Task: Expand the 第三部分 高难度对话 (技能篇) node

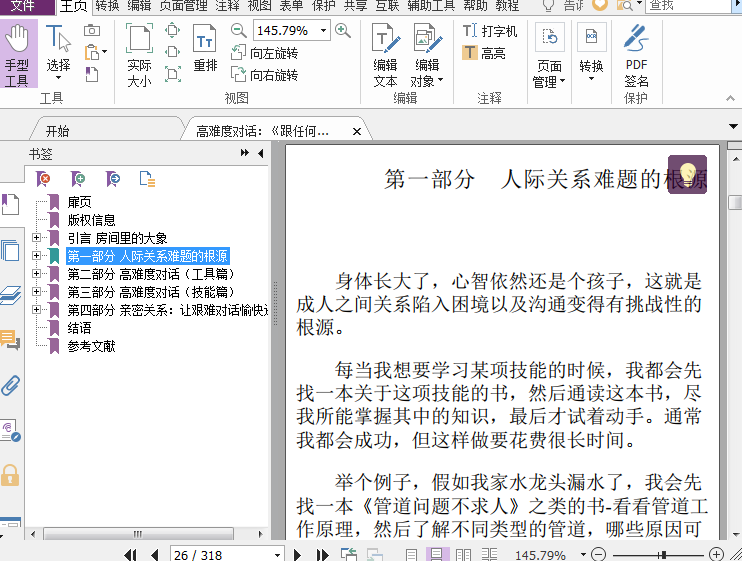Action: [36, 291]
